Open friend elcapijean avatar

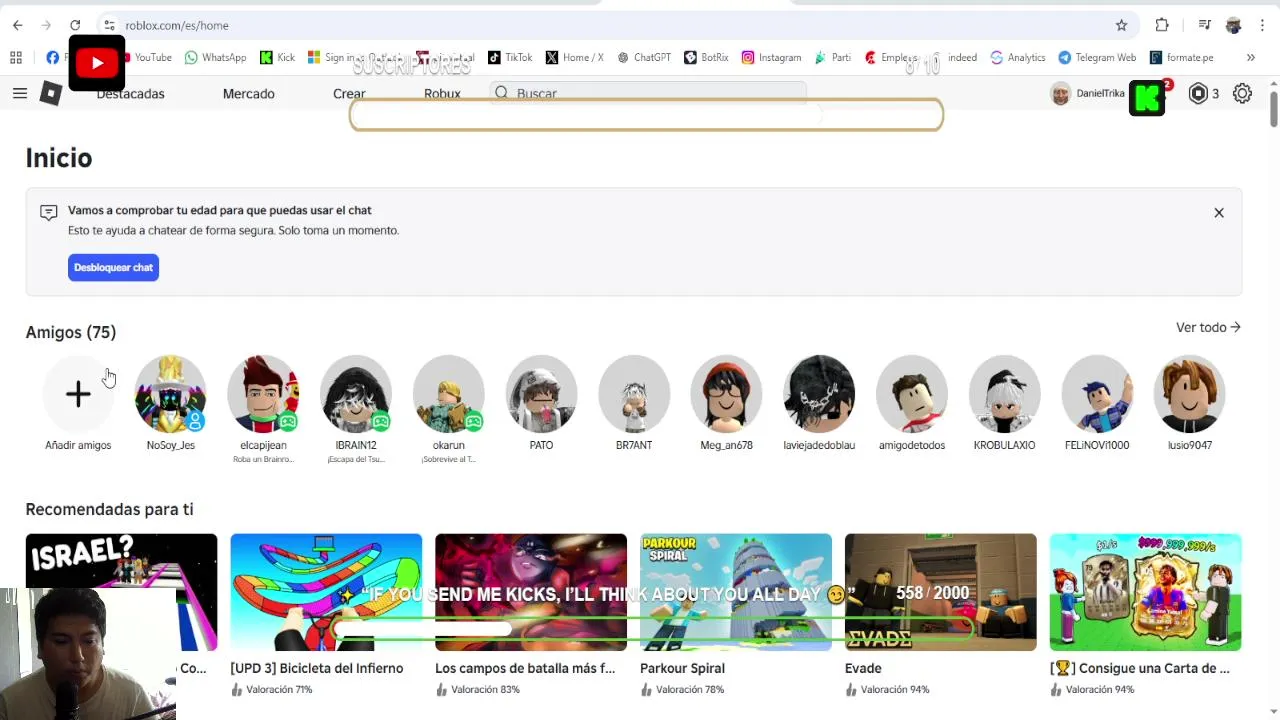coord(263,394)
